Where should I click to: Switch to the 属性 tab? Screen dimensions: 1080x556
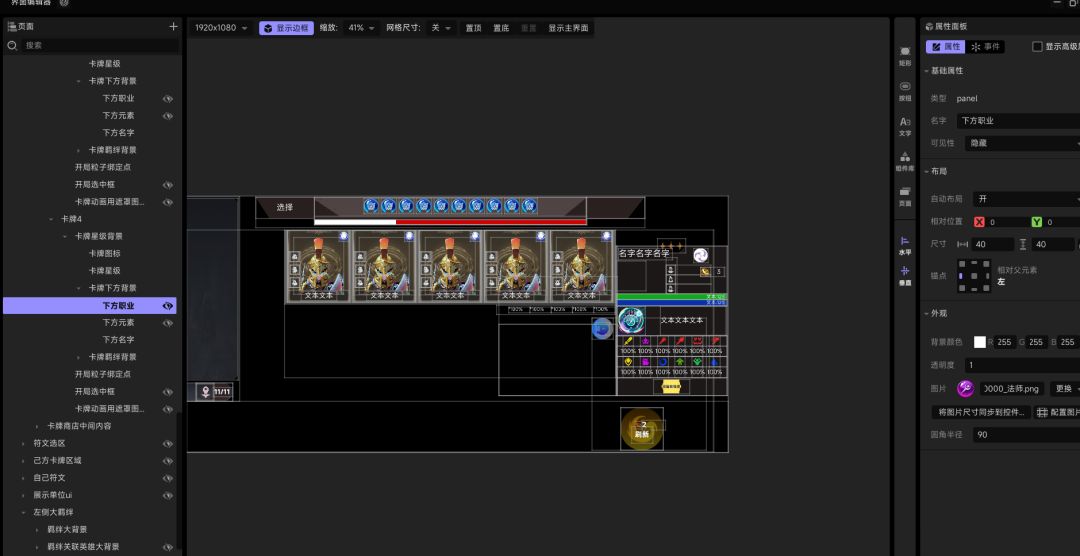(945, 47)
